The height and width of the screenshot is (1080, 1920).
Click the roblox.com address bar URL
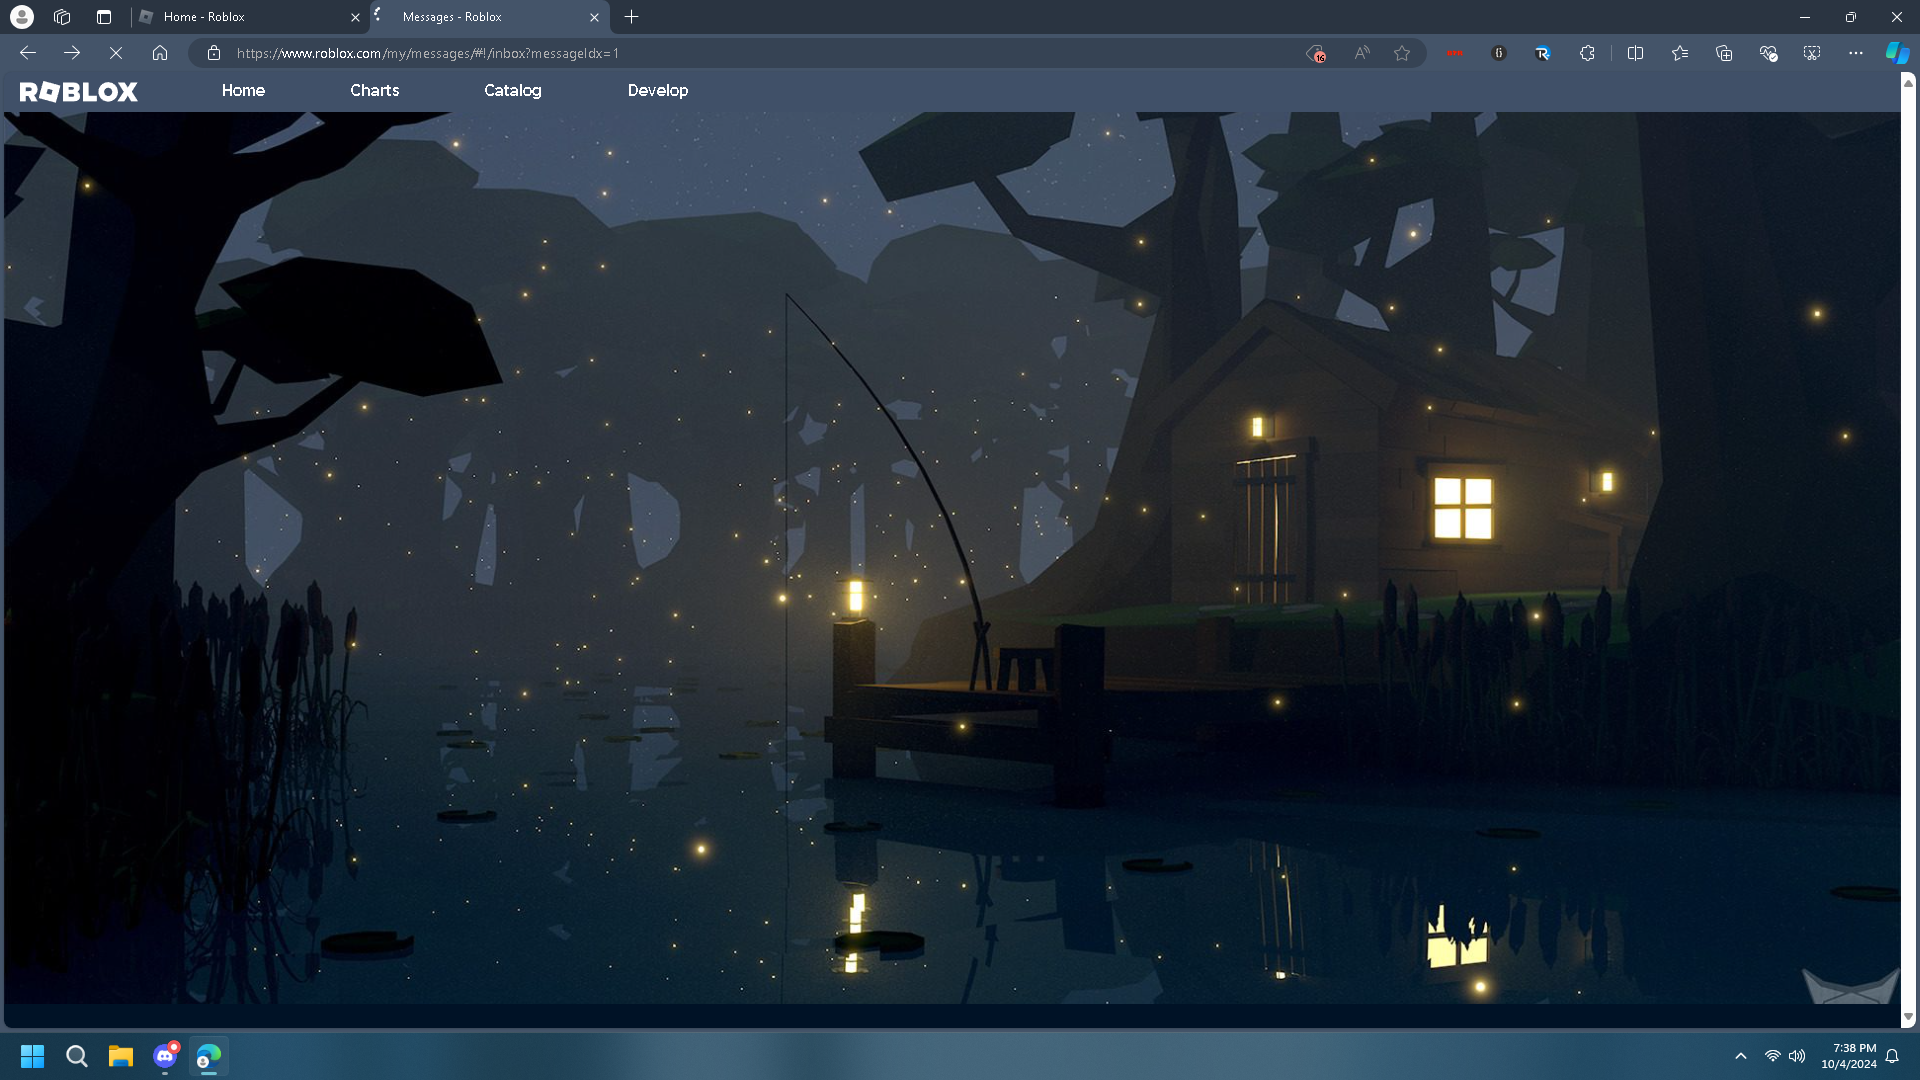point(428,54)
